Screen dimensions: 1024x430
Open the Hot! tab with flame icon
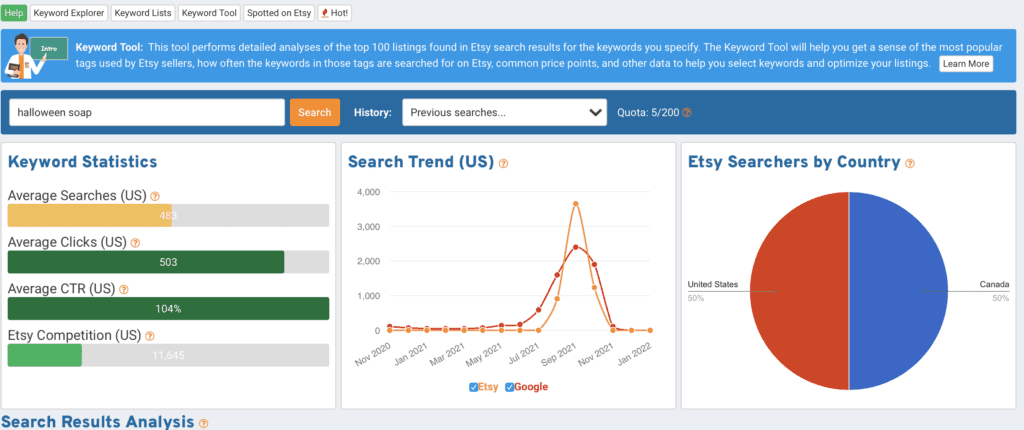[x=334, y=13]
